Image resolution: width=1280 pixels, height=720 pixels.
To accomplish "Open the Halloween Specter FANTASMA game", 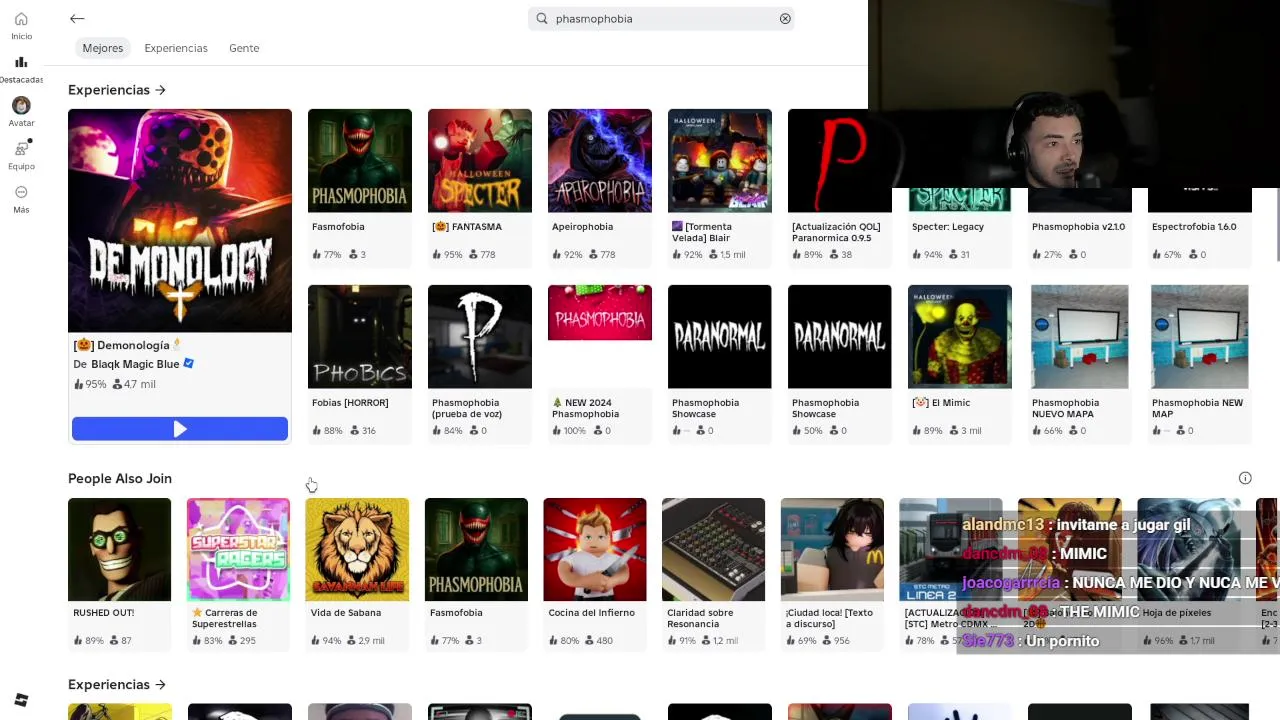I will pyautogui.click(x=480, y=188).
